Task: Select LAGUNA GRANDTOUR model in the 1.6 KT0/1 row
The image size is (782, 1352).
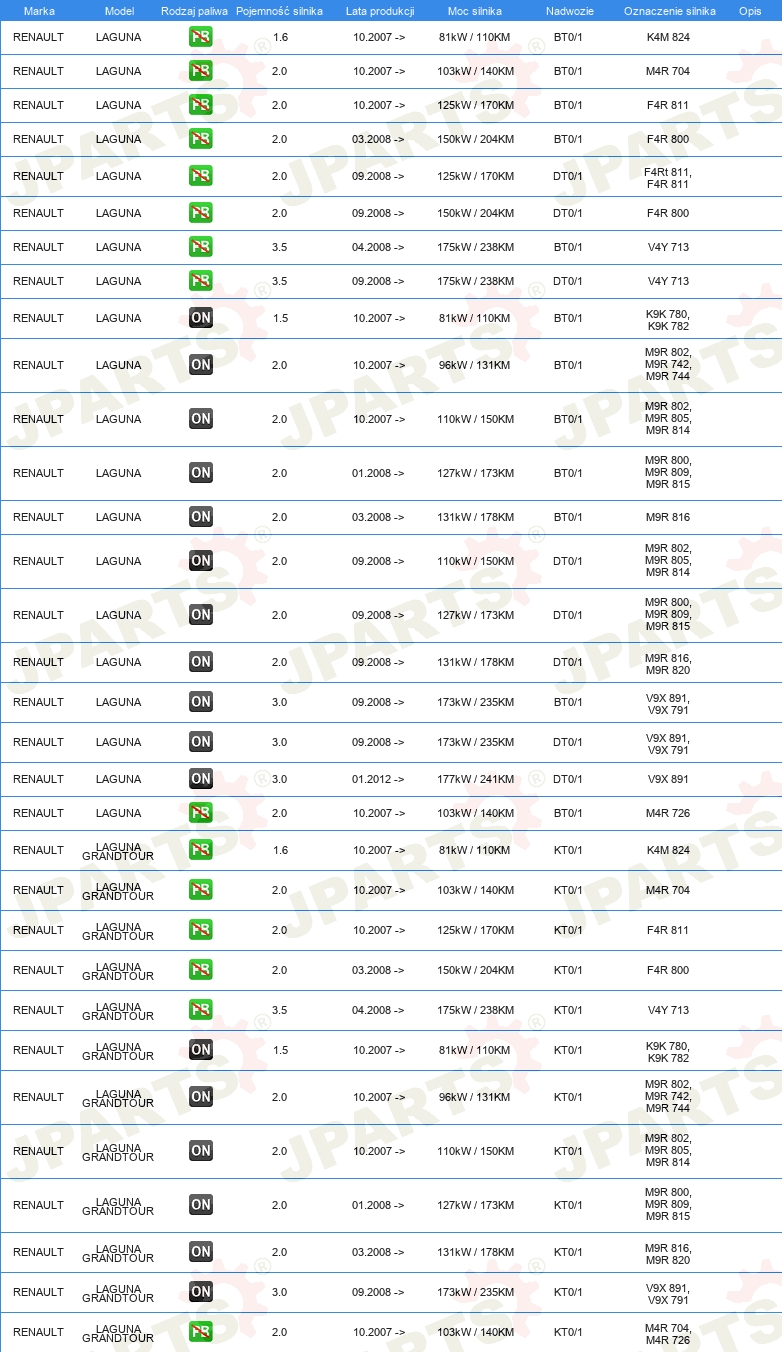Action: click(118, 852)
